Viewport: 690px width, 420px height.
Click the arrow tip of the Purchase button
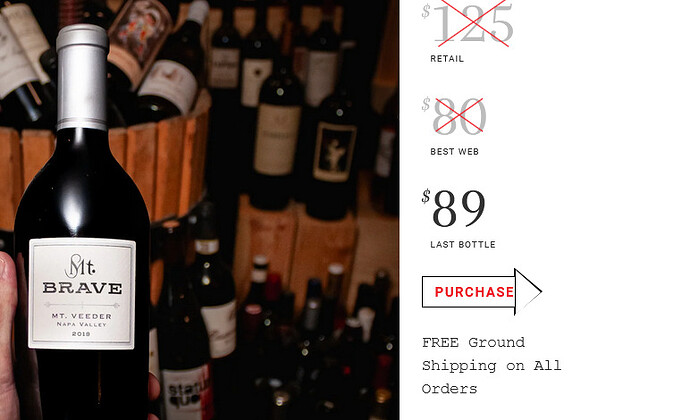point(529,291)
